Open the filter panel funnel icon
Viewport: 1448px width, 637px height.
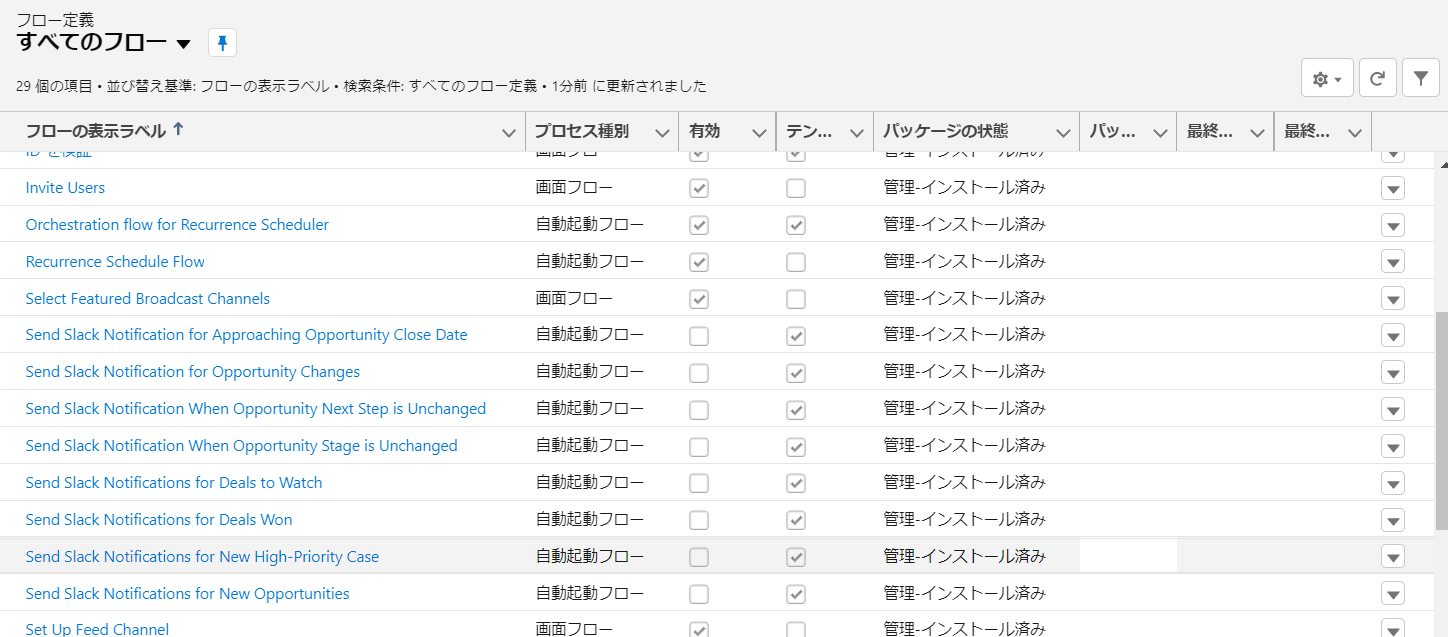[x=1420, y=78]
